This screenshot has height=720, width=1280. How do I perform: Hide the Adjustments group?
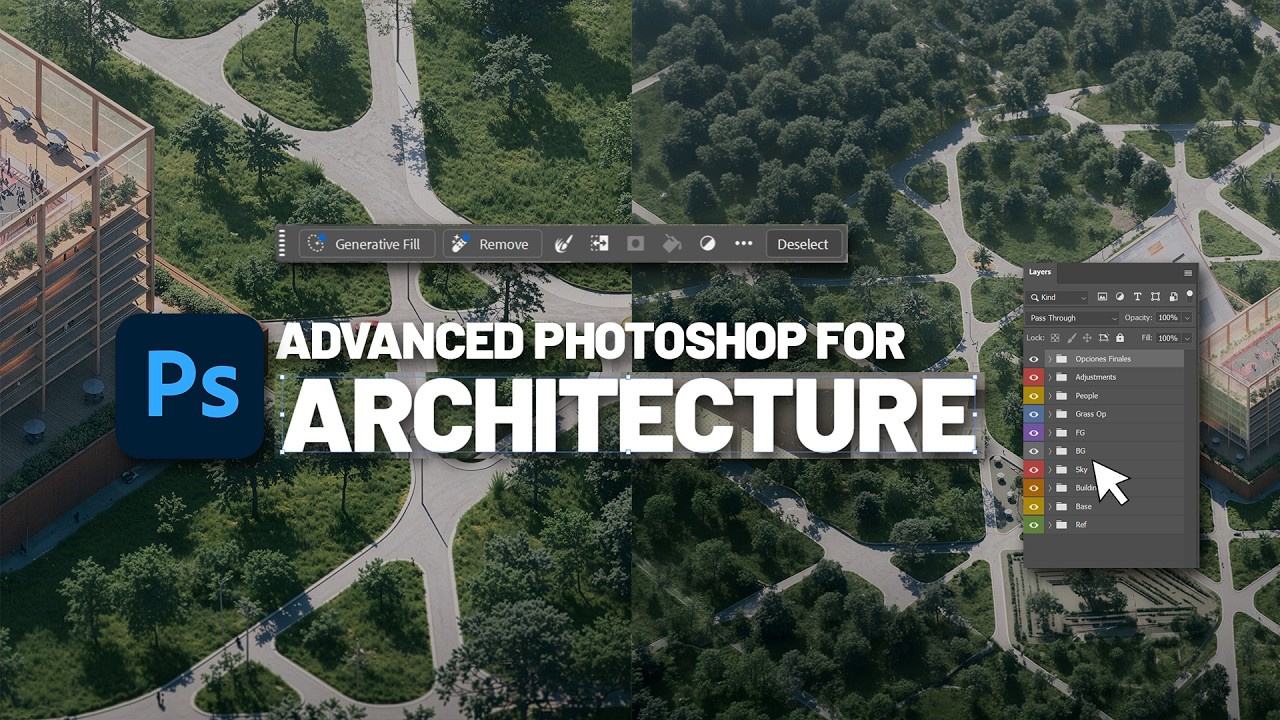coord(1034,377)
